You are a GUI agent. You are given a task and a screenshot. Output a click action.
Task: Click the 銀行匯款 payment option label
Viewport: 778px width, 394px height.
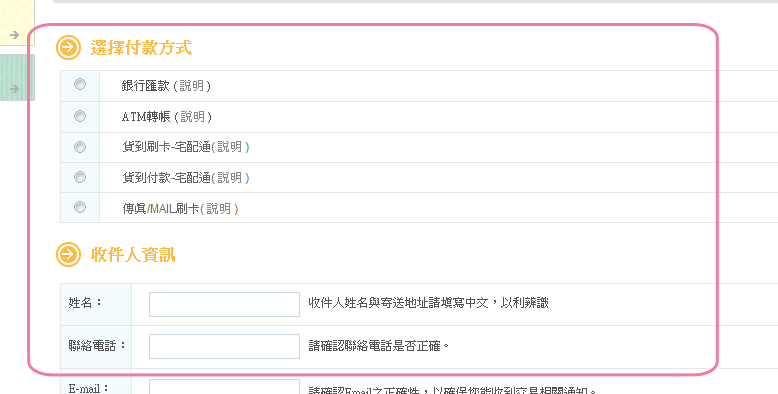[146, 86]
